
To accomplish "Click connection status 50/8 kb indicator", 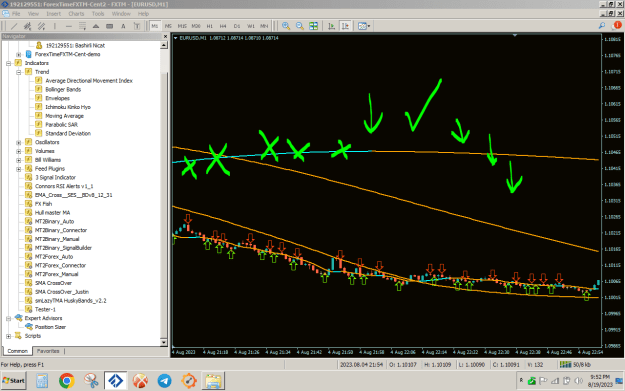I will (x=576, y=364).
